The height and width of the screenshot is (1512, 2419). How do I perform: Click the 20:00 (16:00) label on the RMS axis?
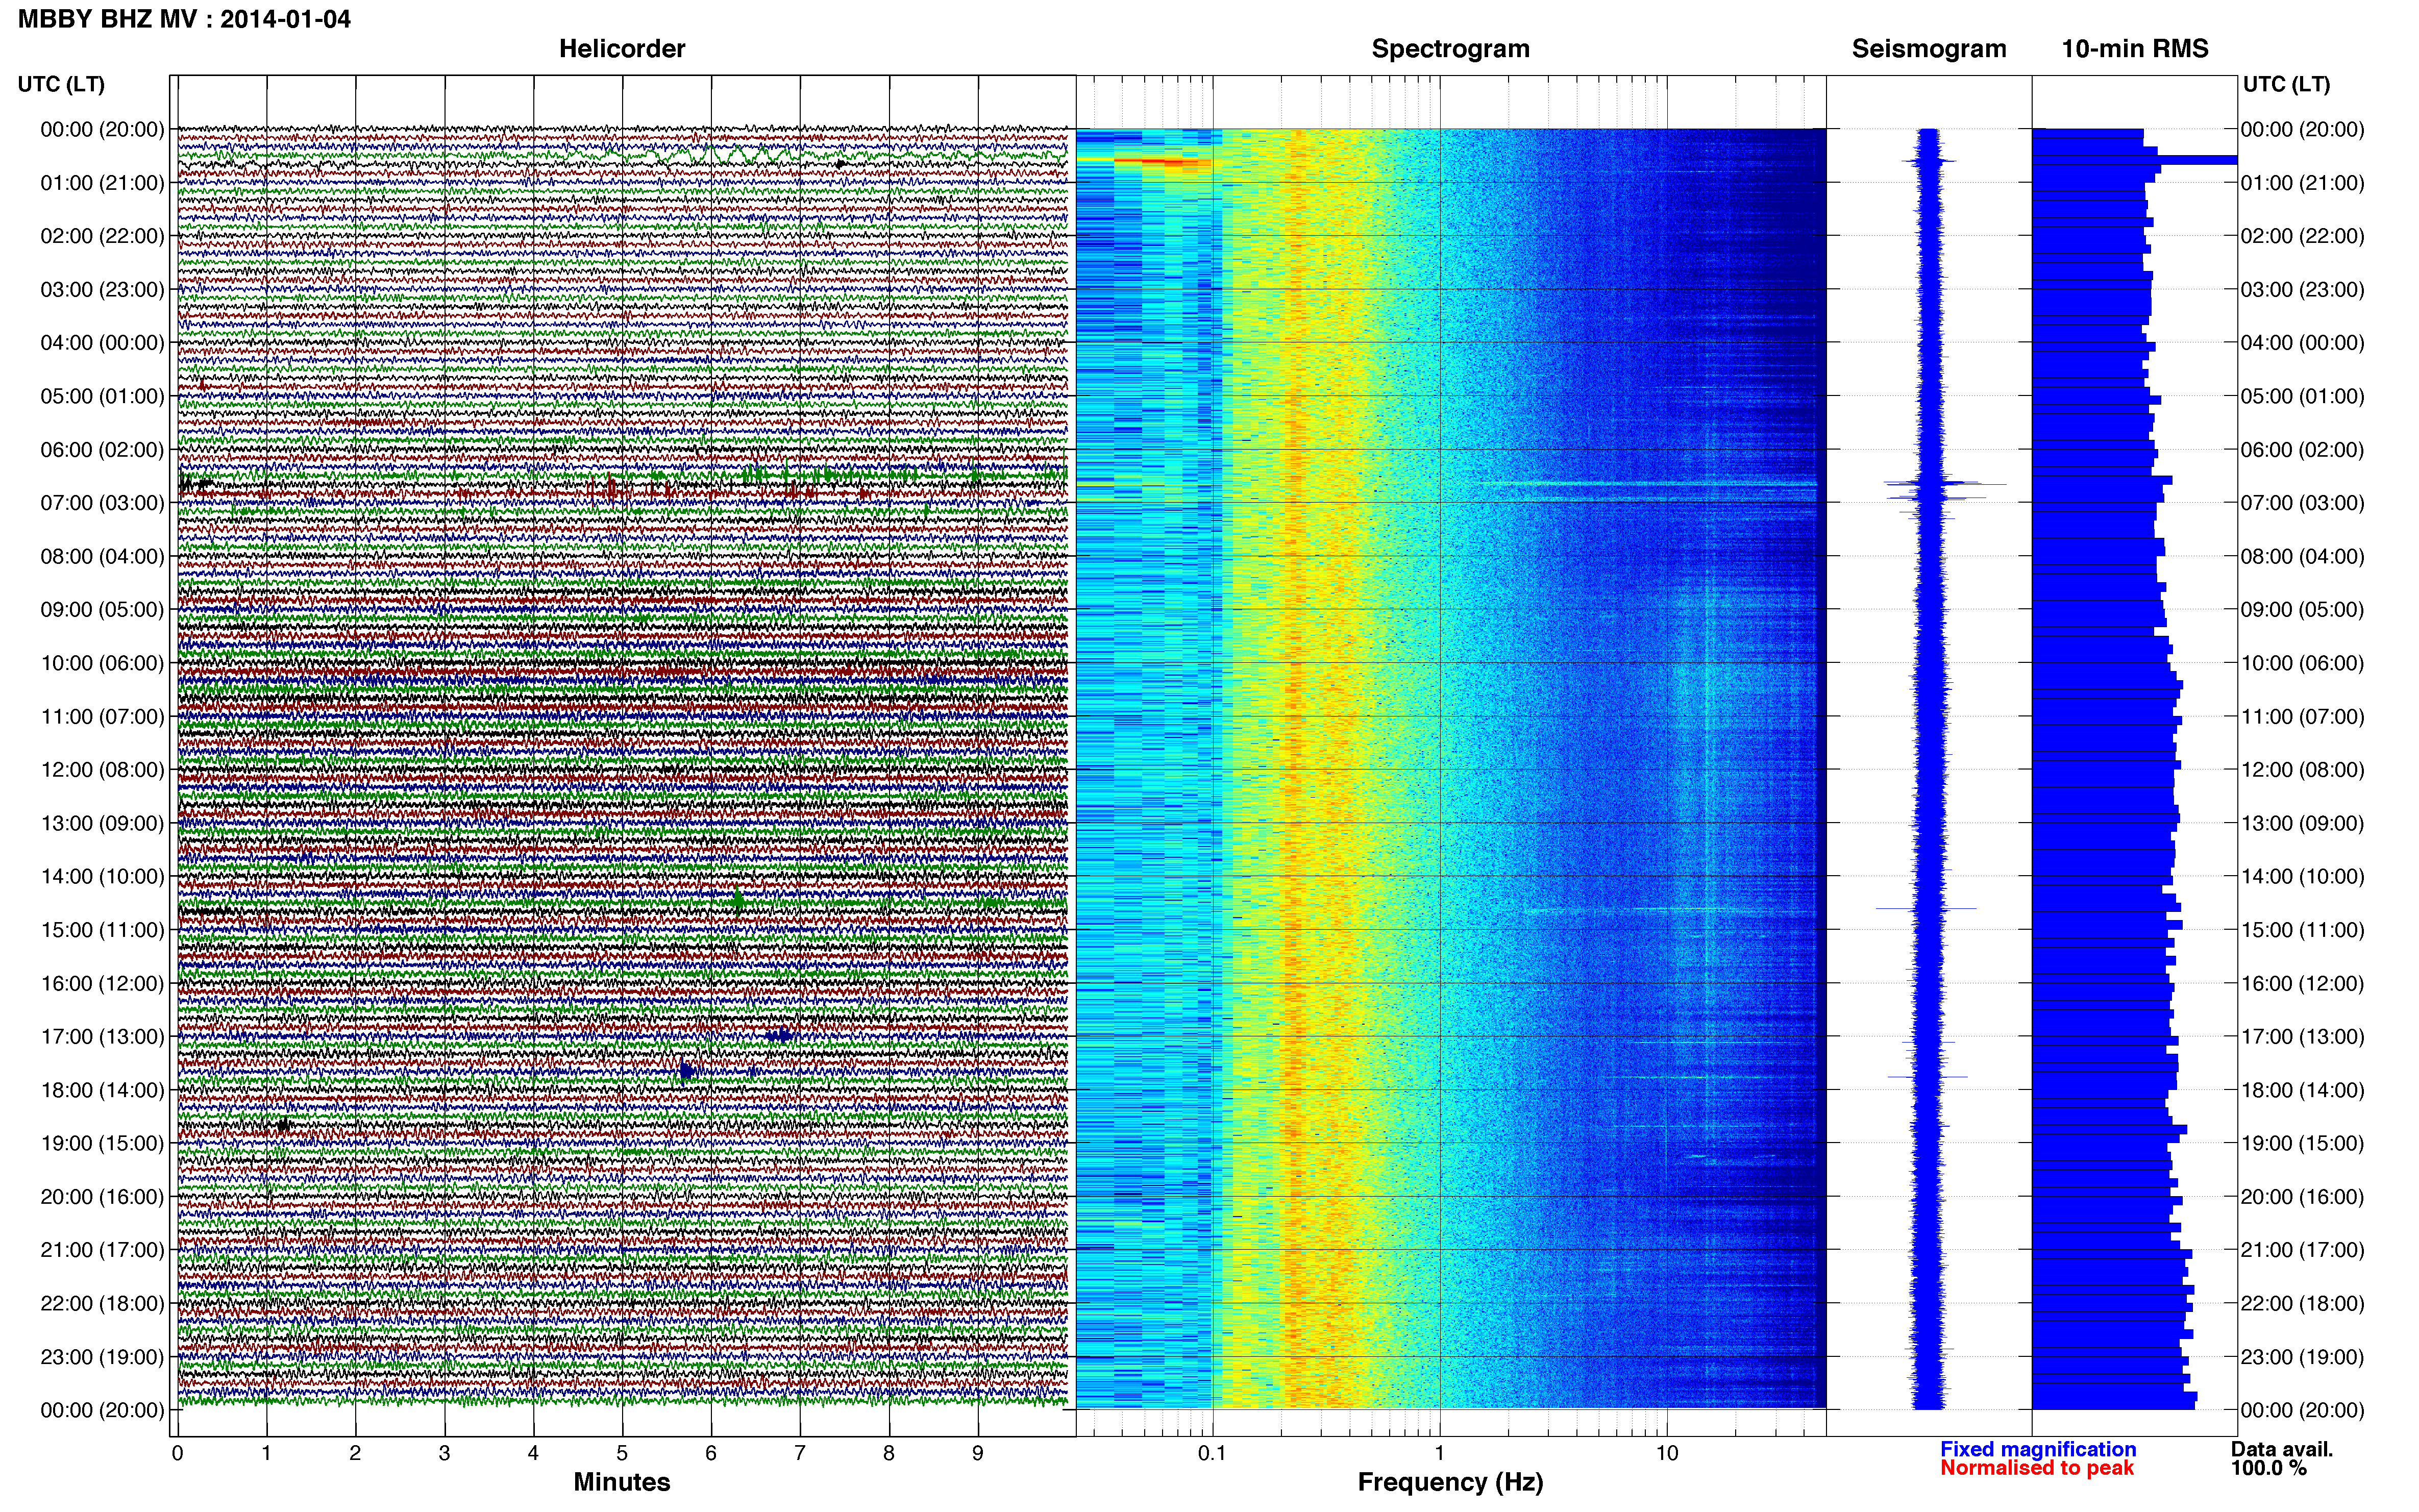(2302, 1197)
